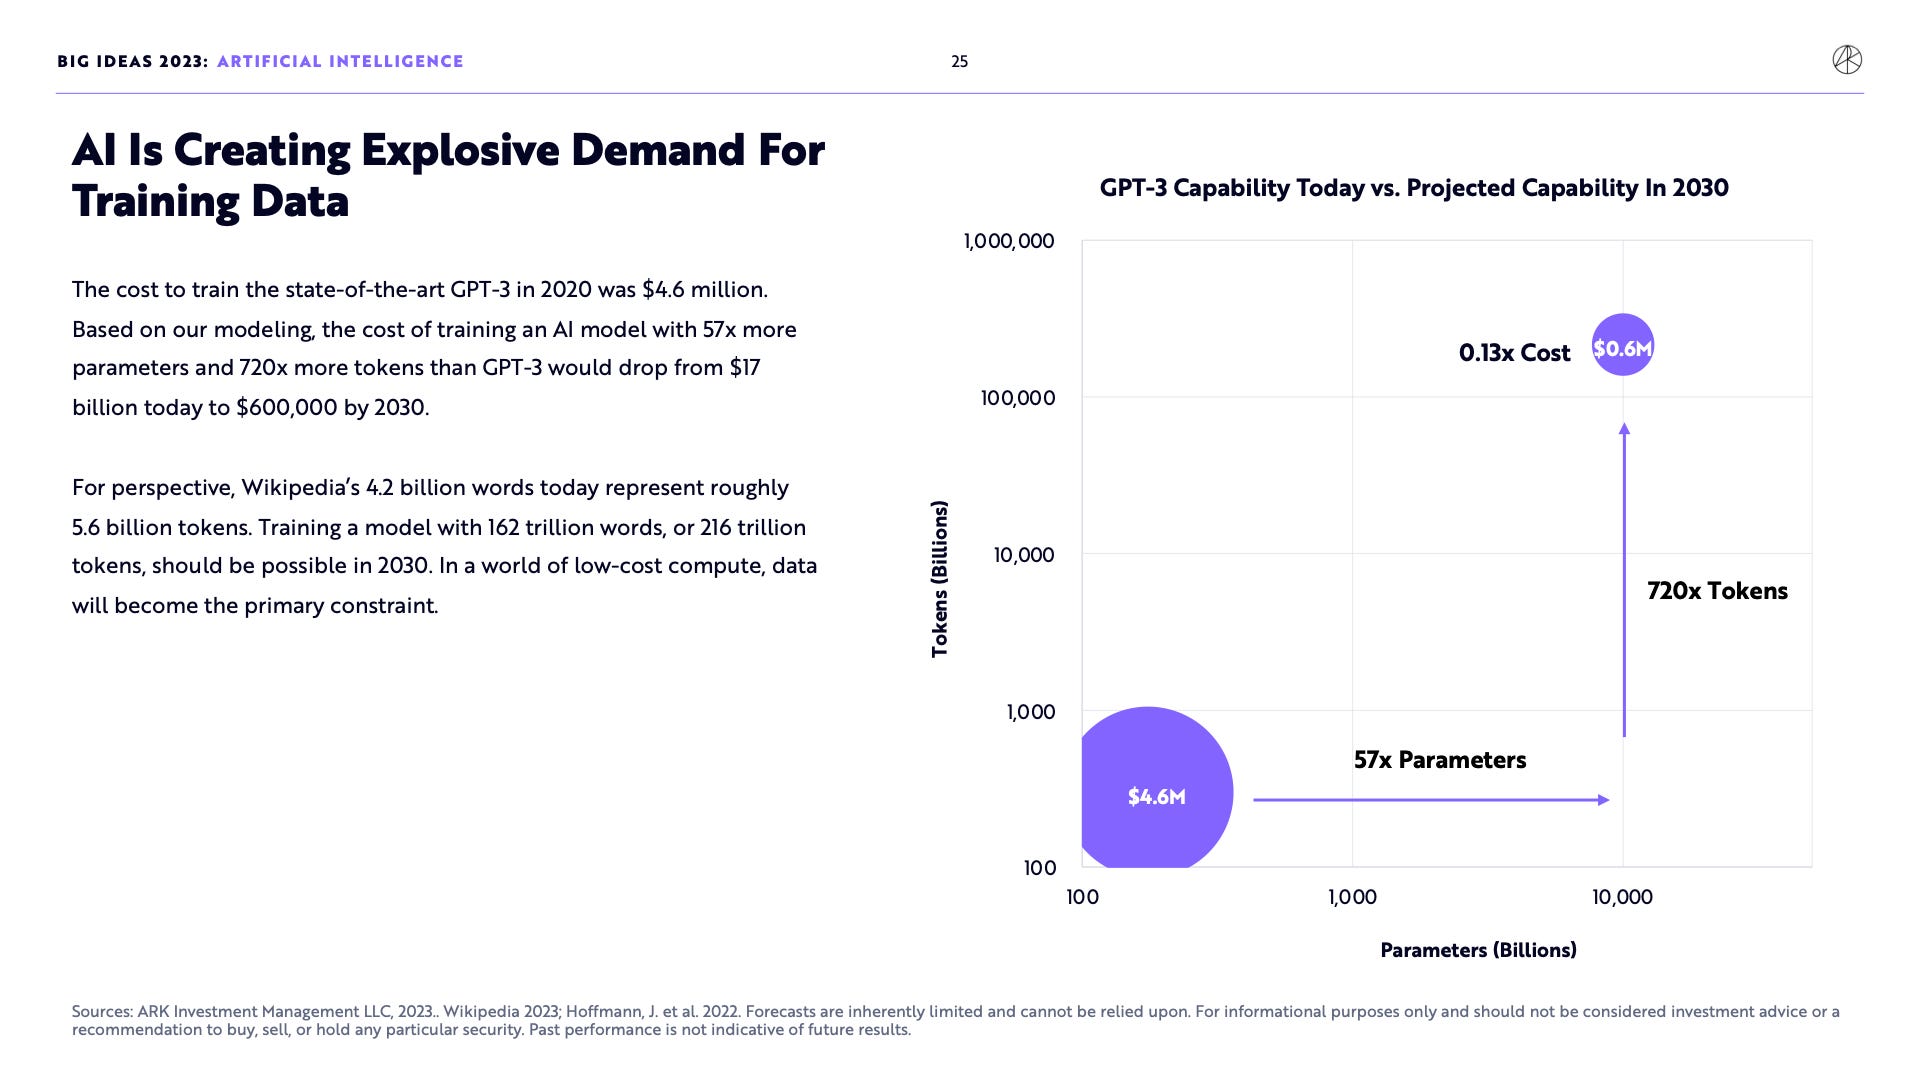Click the y-axis label 1,000,000
The height and width of the screenshot is (1080, 1920).
tap(1008, 241)
